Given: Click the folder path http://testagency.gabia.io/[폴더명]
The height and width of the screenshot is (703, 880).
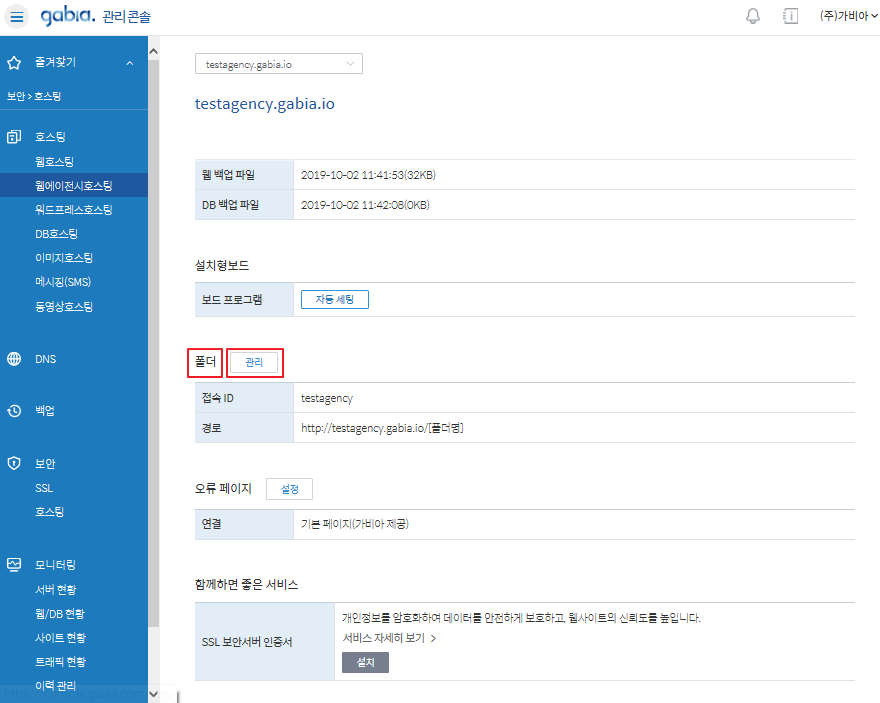Looking at the screenshot, I should [382, 428].
